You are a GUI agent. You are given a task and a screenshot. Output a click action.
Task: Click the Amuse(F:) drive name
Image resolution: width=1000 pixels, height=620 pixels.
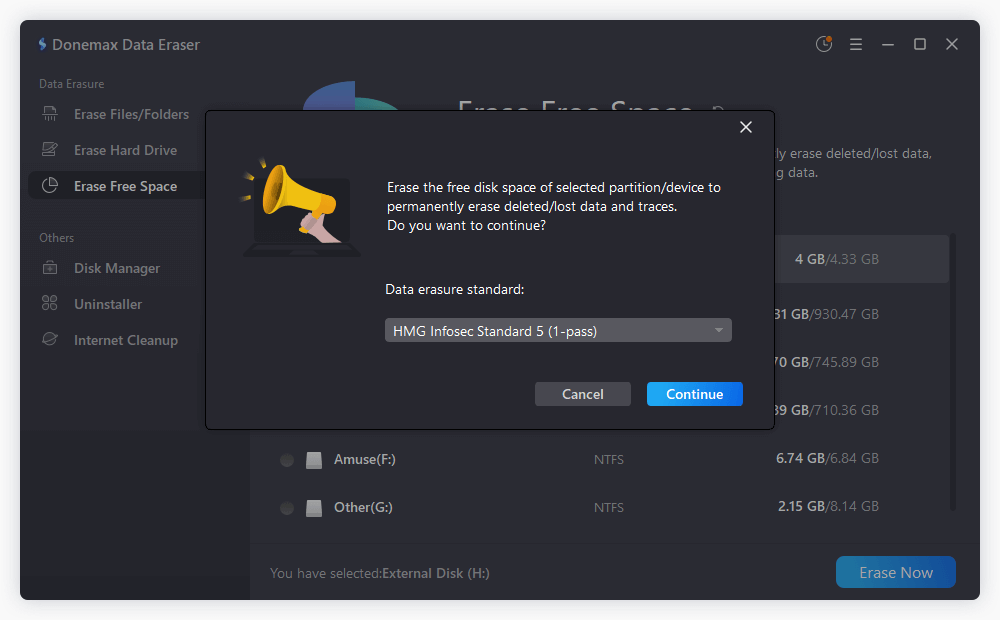(365, 459)
